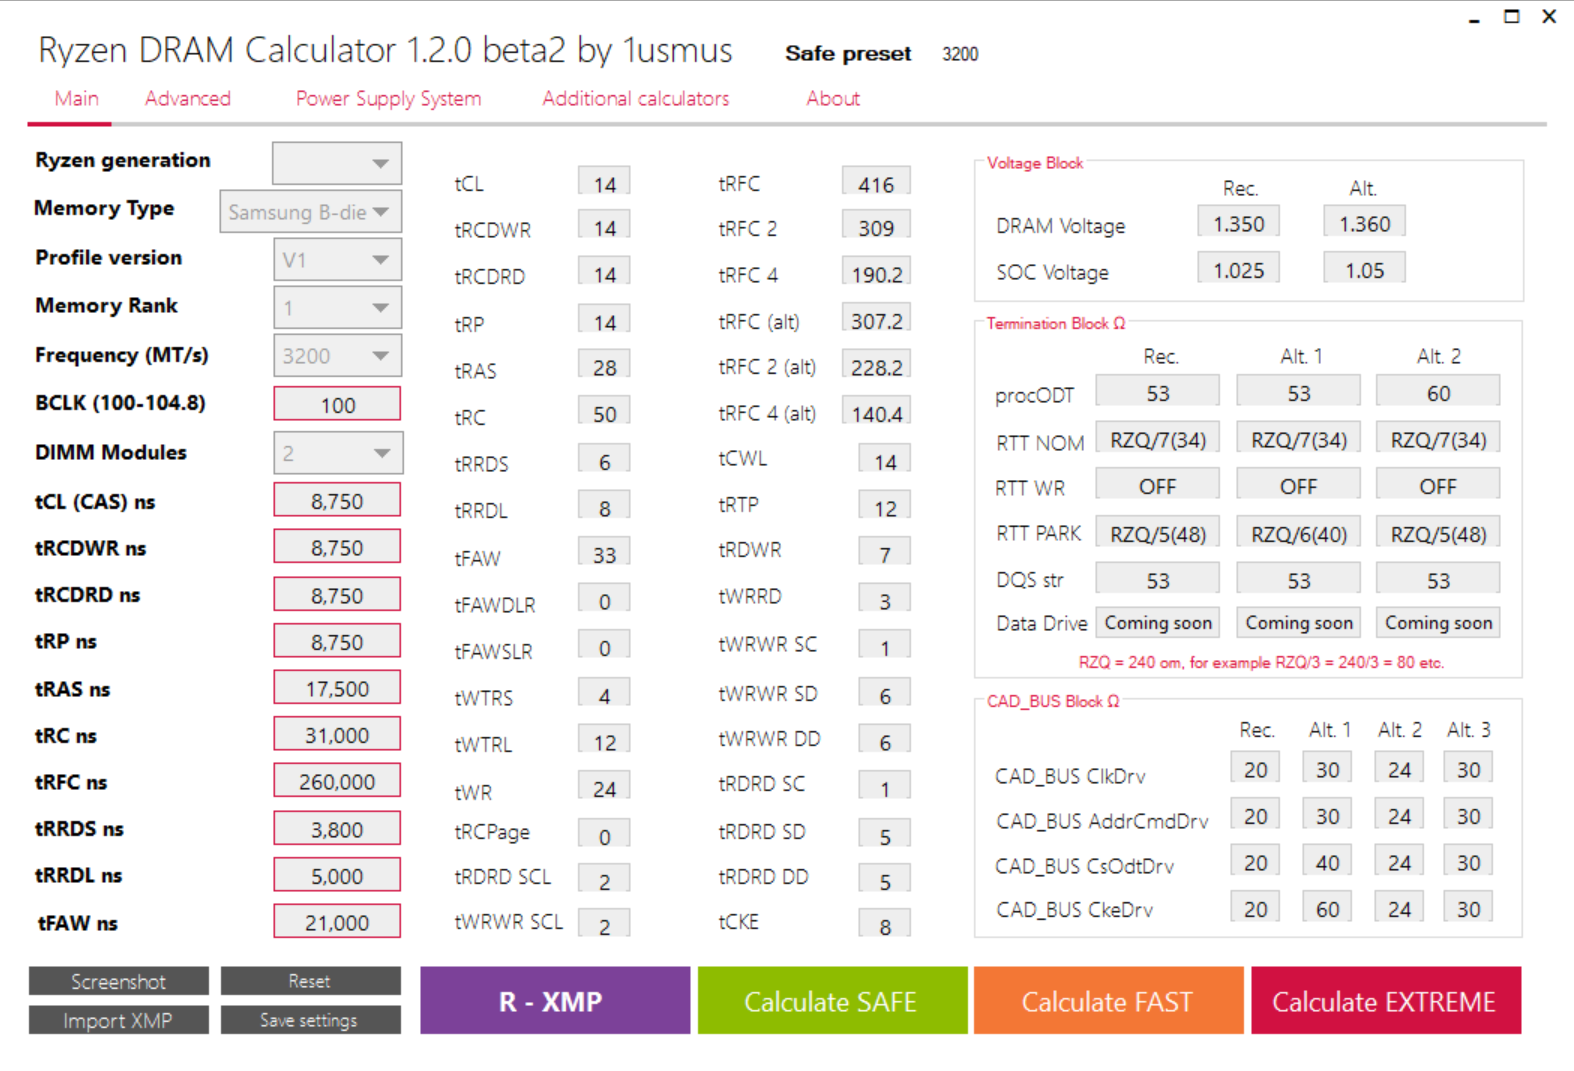Image resolution: width=1574 pixels, height=1071 pixels.
Task: Focus the tCL (CAS) ns input field
Action: point(337,500)
